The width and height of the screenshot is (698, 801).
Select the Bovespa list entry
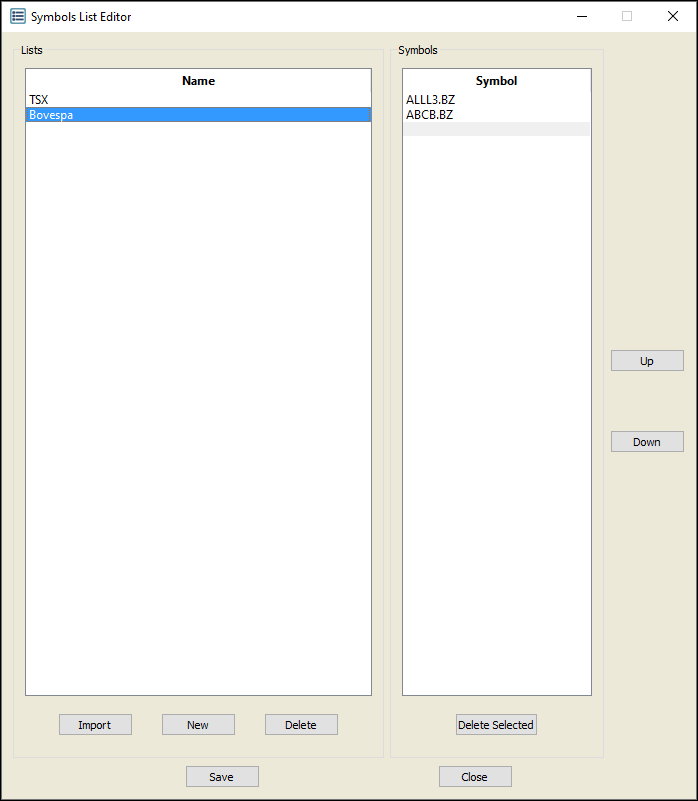[52, 115]
